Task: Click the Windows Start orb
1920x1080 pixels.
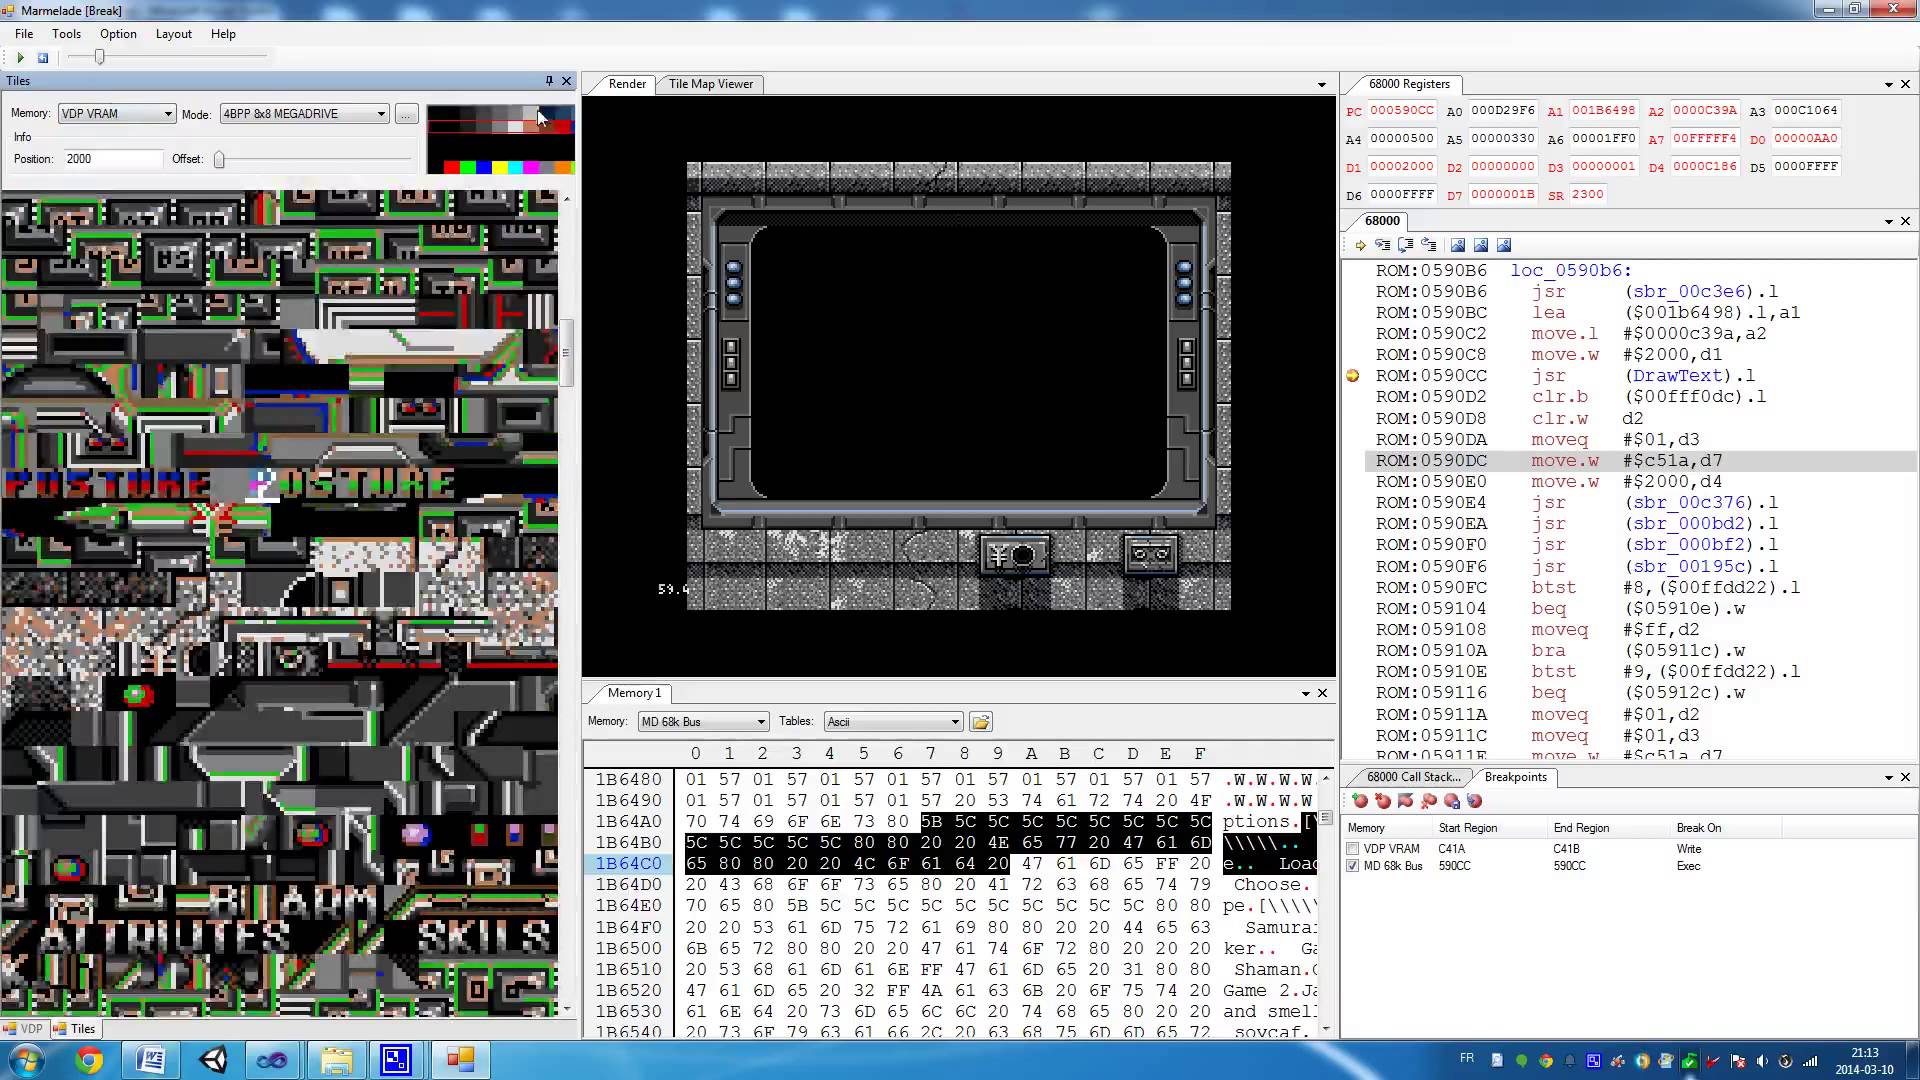Action: pyautogui.click(x=27, y=1060)
